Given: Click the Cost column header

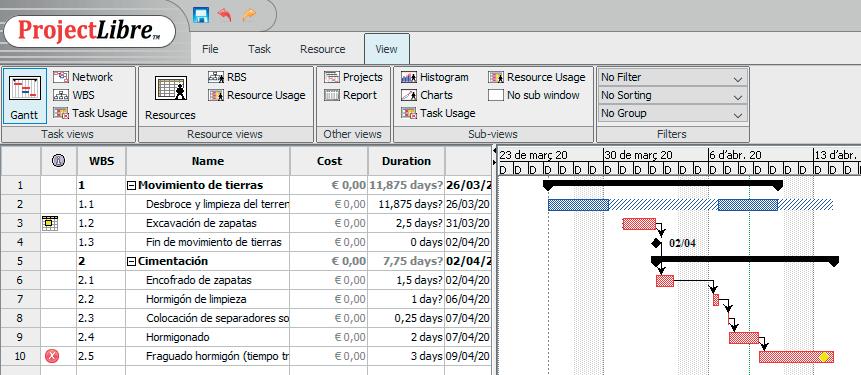Looking at the screenshot, I should click(x=329, y=161).
